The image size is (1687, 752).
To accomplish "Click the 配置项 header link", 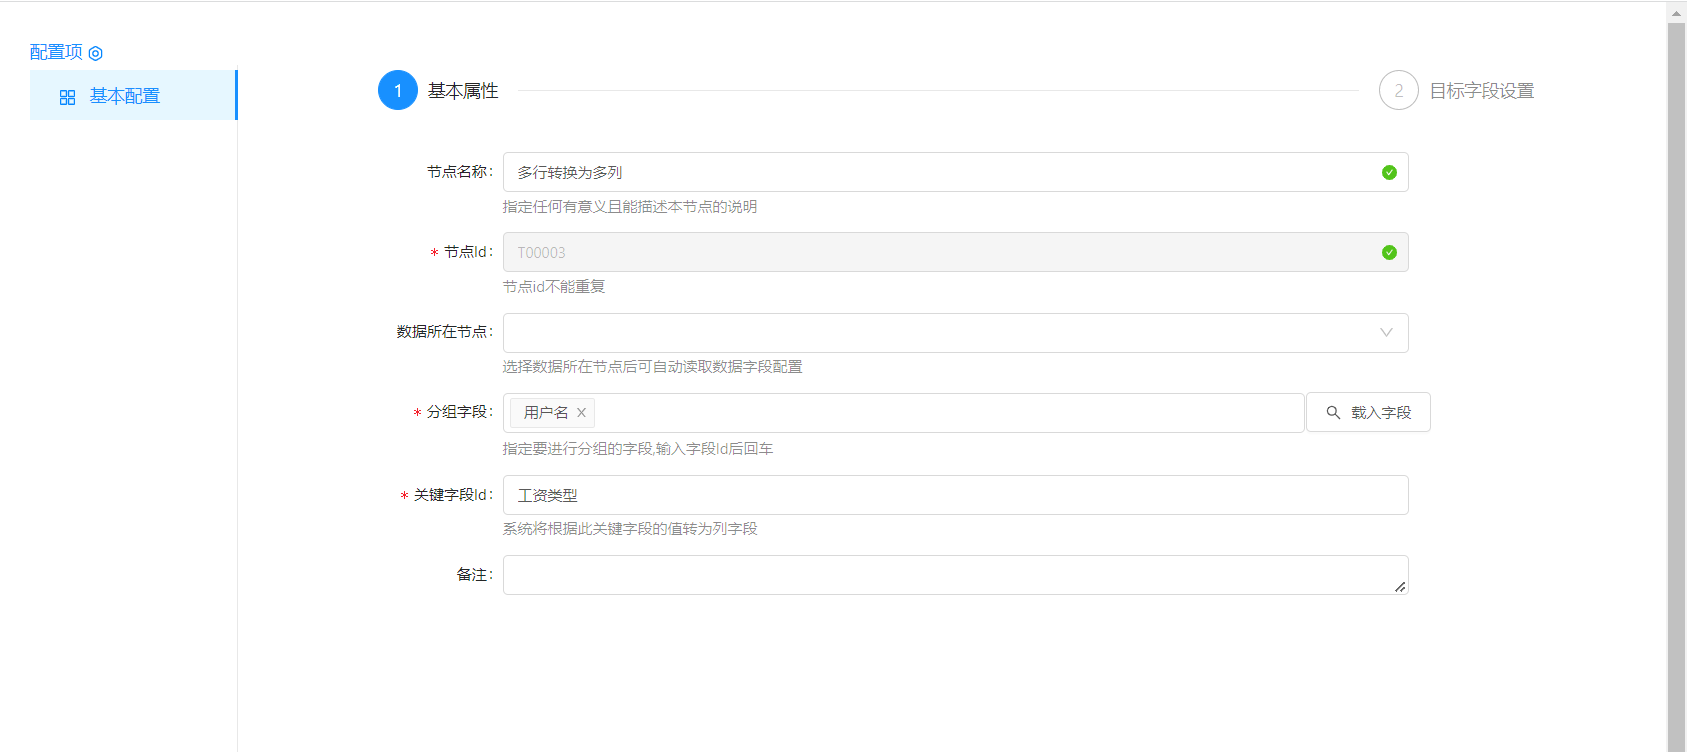I will [56, 52].
